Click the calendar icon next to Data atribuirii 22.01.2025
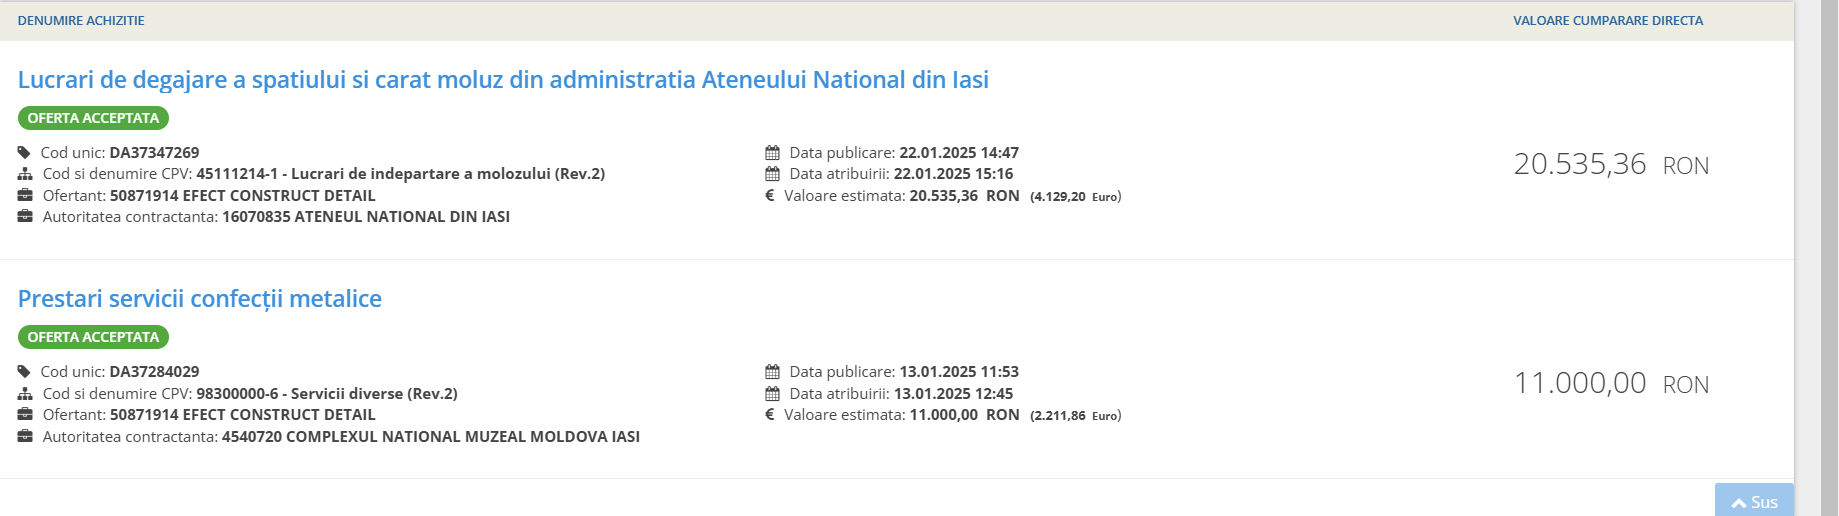The width and height of the screenshot is (1839, 516). [772, 174]
